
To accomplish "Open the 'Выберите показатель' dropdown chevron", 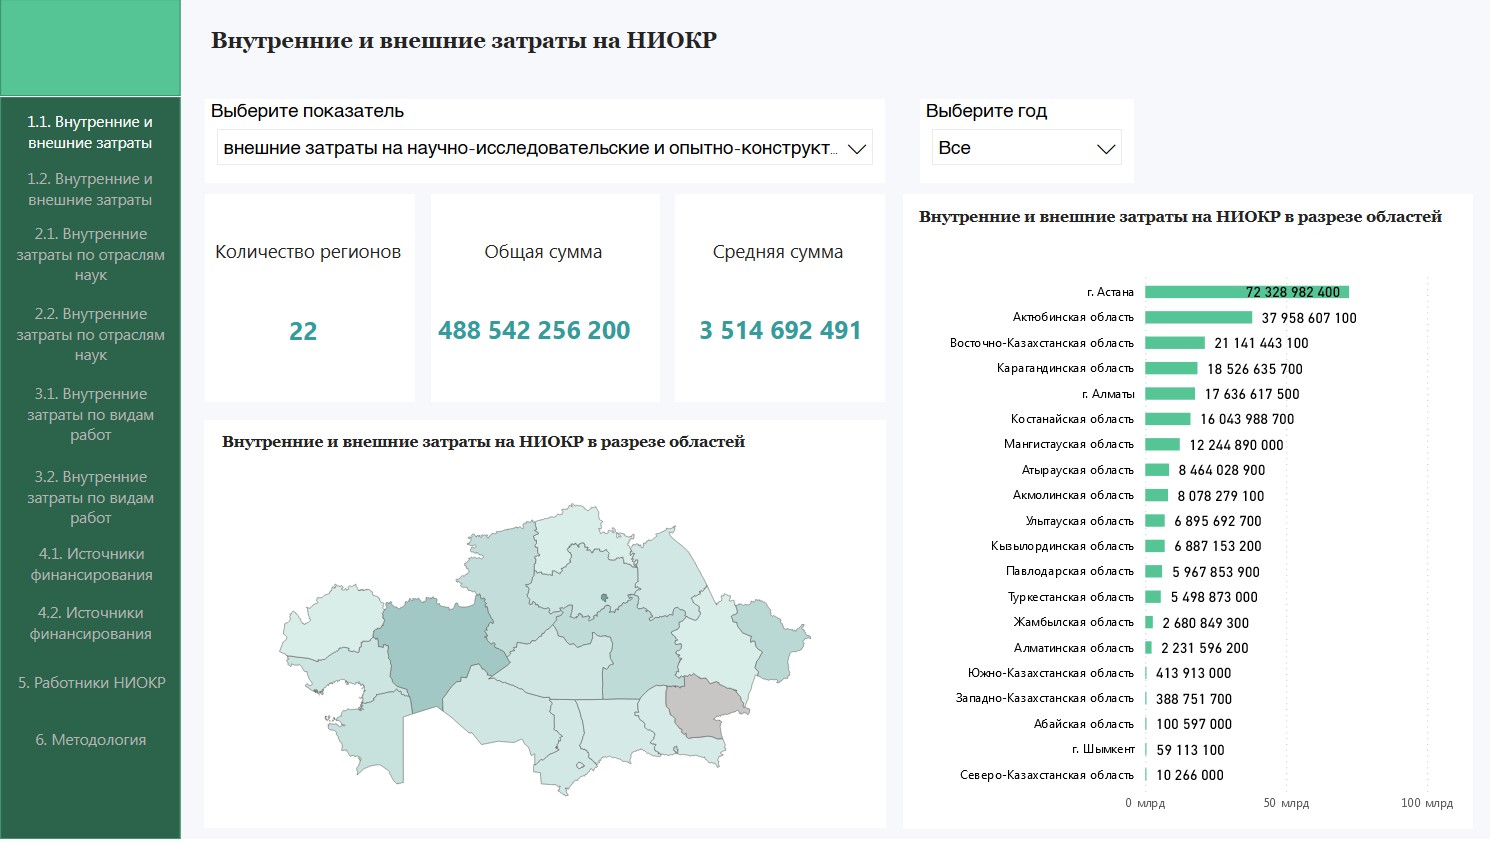I will click(856, 149).
